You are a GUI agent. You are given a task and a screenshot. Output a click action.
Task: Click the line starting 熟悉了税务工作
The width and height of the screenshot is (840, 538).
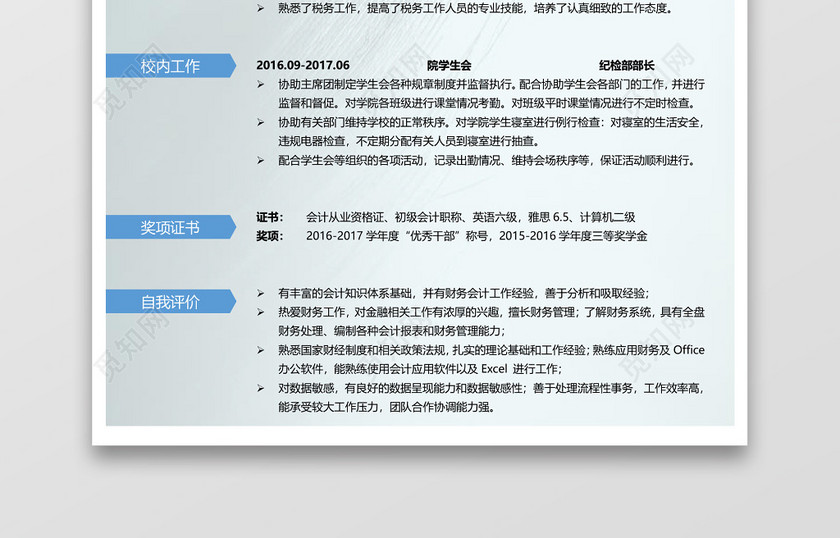pos(476,8)
